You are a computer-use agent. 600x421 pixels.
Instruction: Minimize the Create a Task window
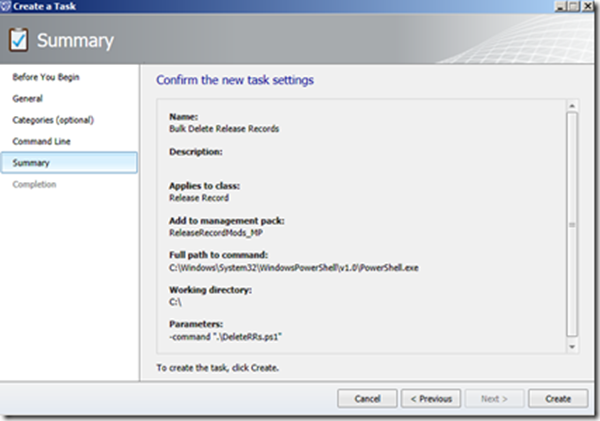point(561,6)
